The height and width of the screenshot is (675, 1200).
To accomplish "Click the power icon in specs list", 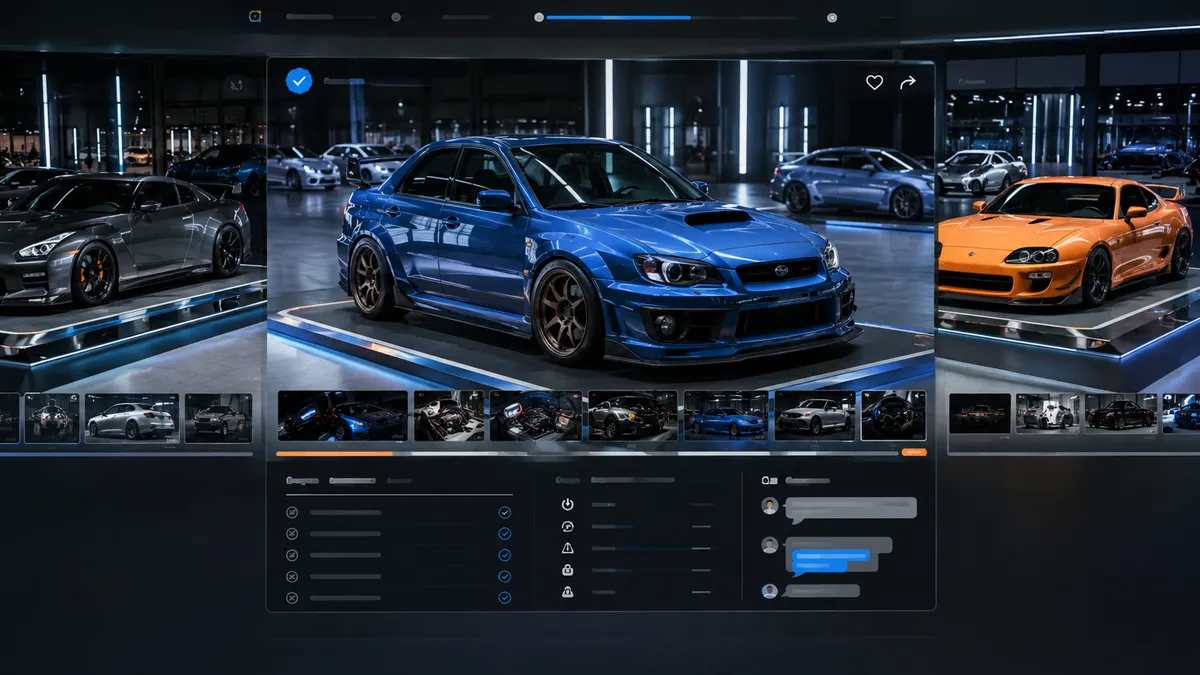I will [568, 505].
